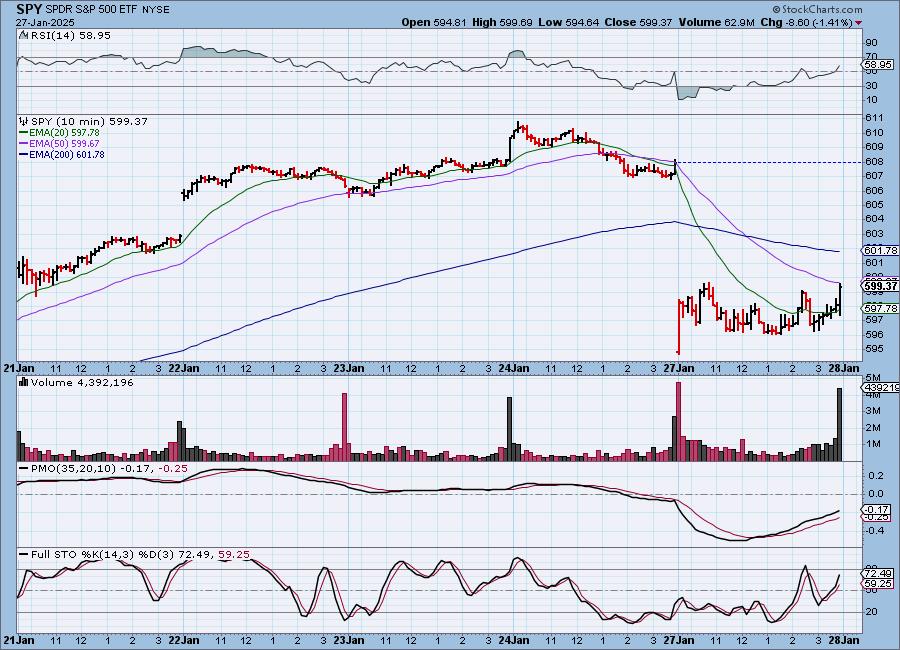Click the 'Open 594.81' header value

tap(434, 22)
